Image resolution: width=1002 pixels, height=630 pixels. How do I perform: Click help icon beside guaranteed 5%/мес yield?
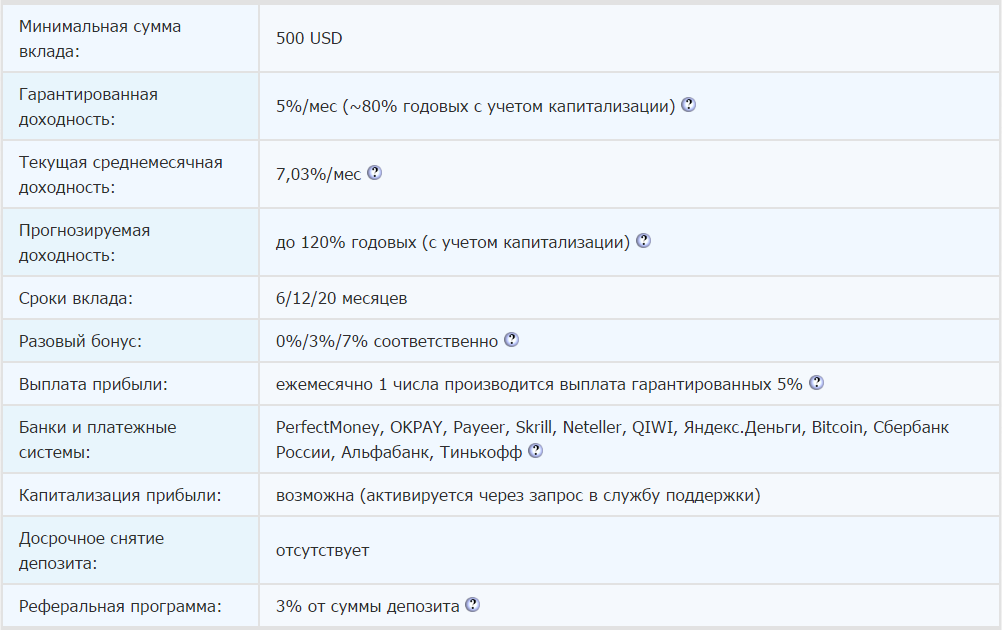tap(688, 105)
